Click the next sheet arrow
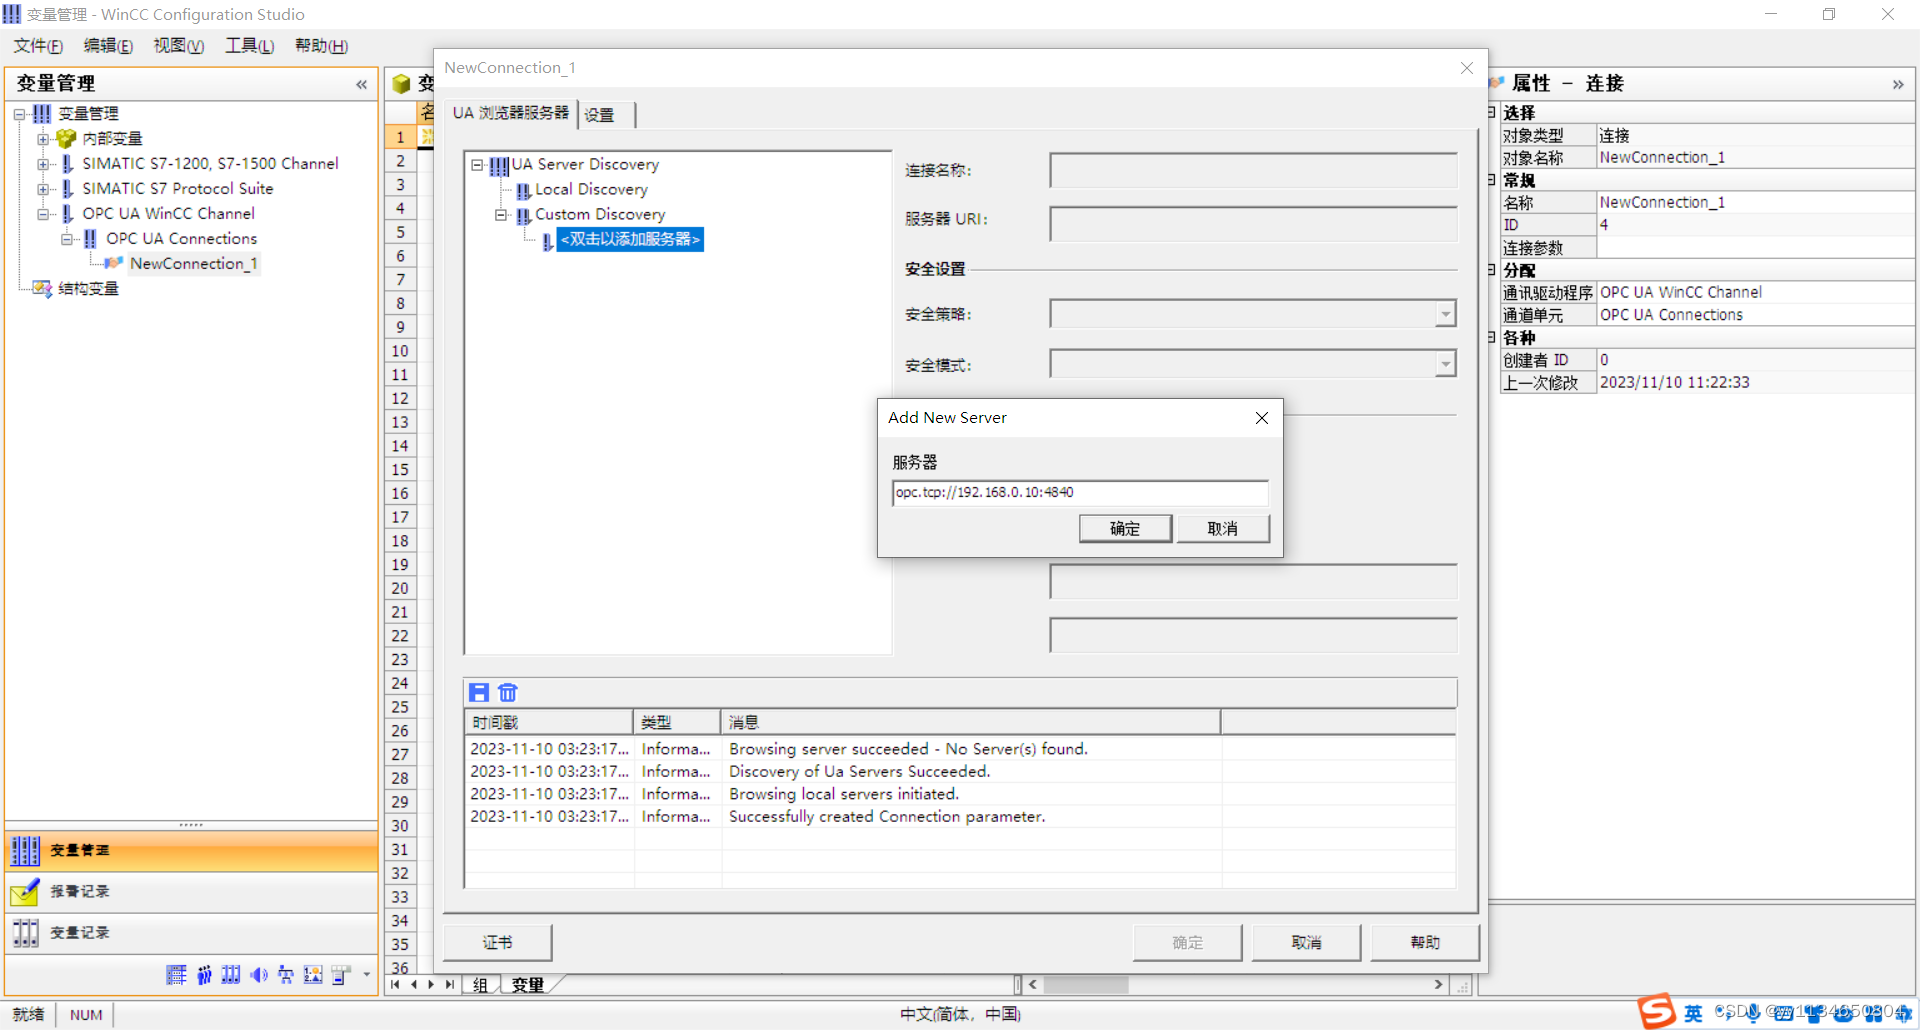The width and height of the screenshot is (1920, 1030). (x=431, y=985)
